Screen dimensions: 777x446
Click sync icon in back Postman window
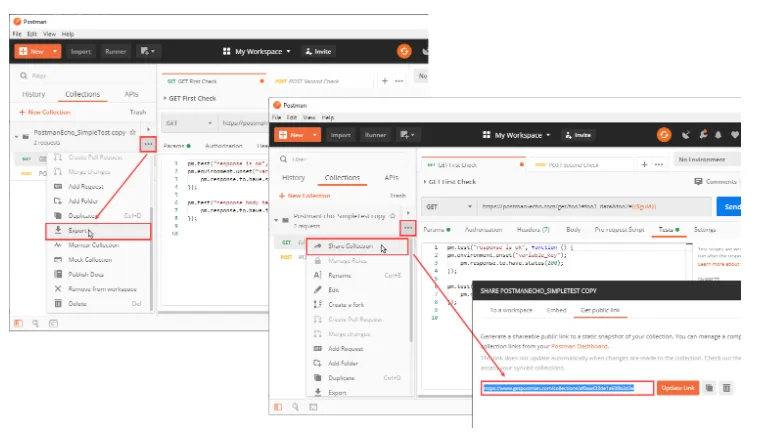[404, 51]
